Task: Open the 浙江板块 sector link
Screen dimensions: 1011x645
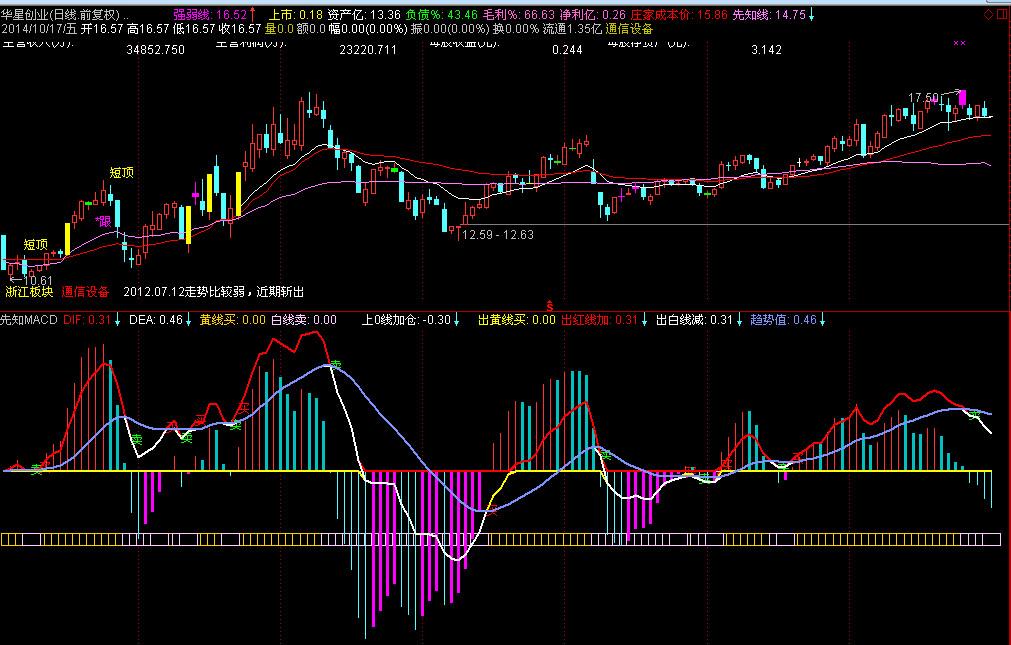Action: (x=29, y=292)
